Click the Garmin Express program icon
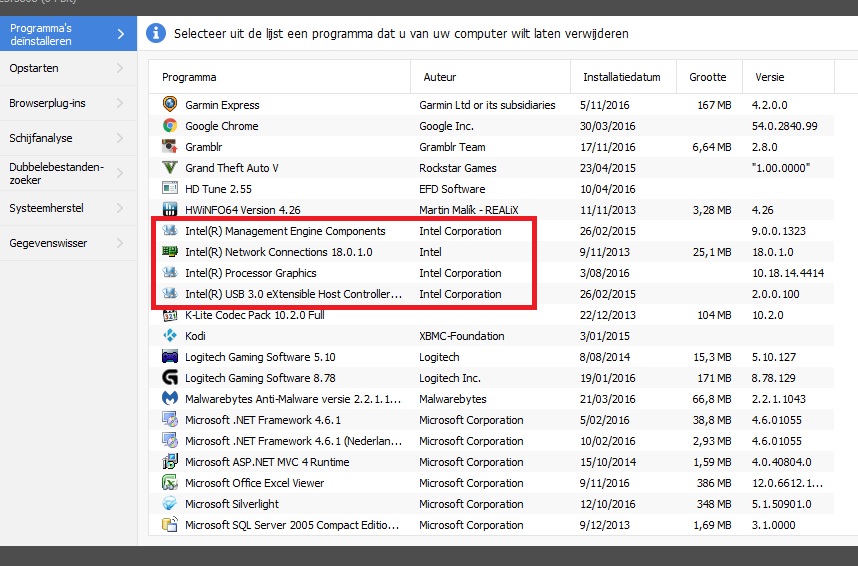858x566 pixels. pos(170,105)
